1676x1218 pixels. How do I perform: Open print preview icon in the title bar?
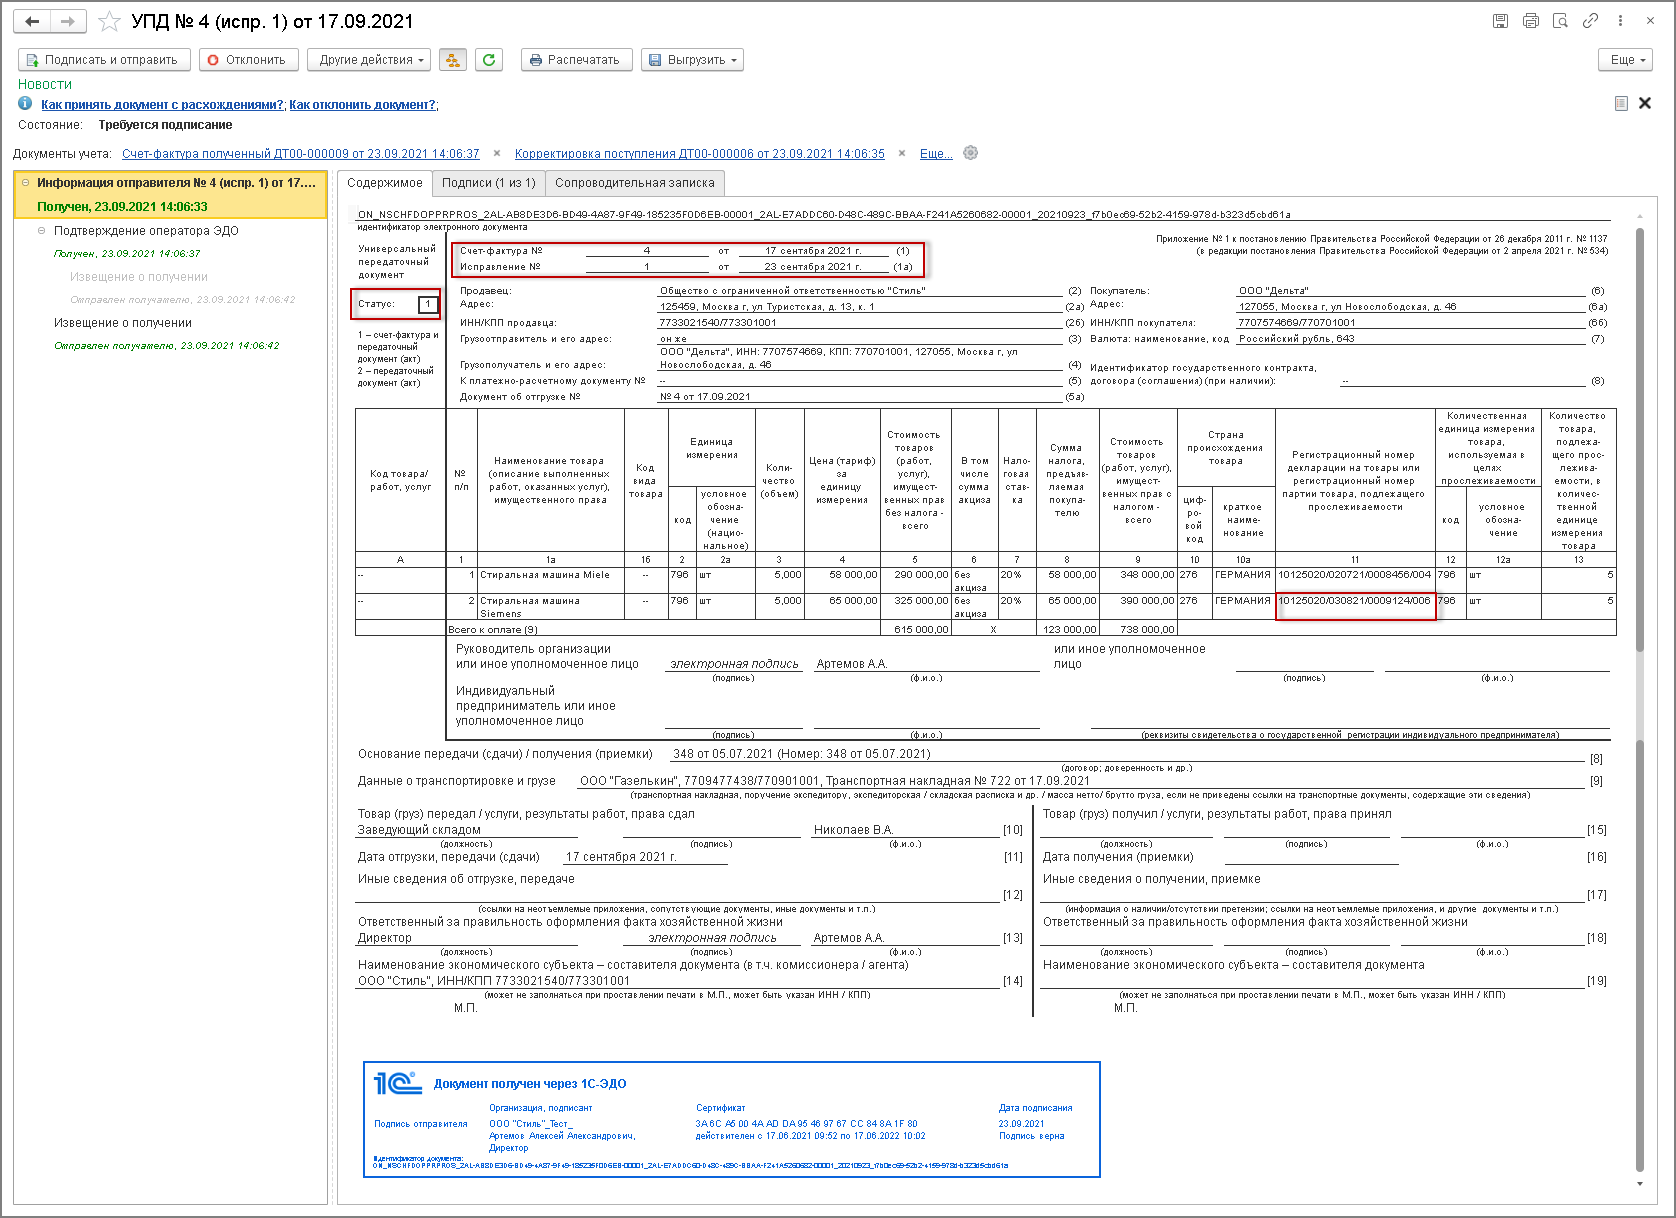point(1560,21)
